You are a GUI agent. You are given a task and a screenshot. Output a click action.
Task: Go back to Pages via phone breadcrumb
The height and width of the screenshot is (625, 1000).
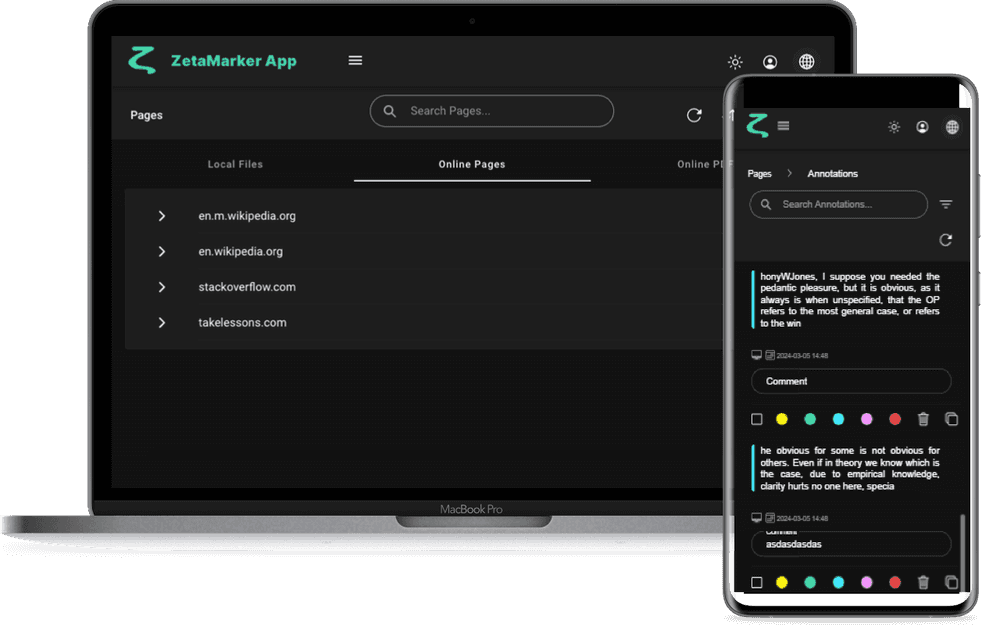760,174
